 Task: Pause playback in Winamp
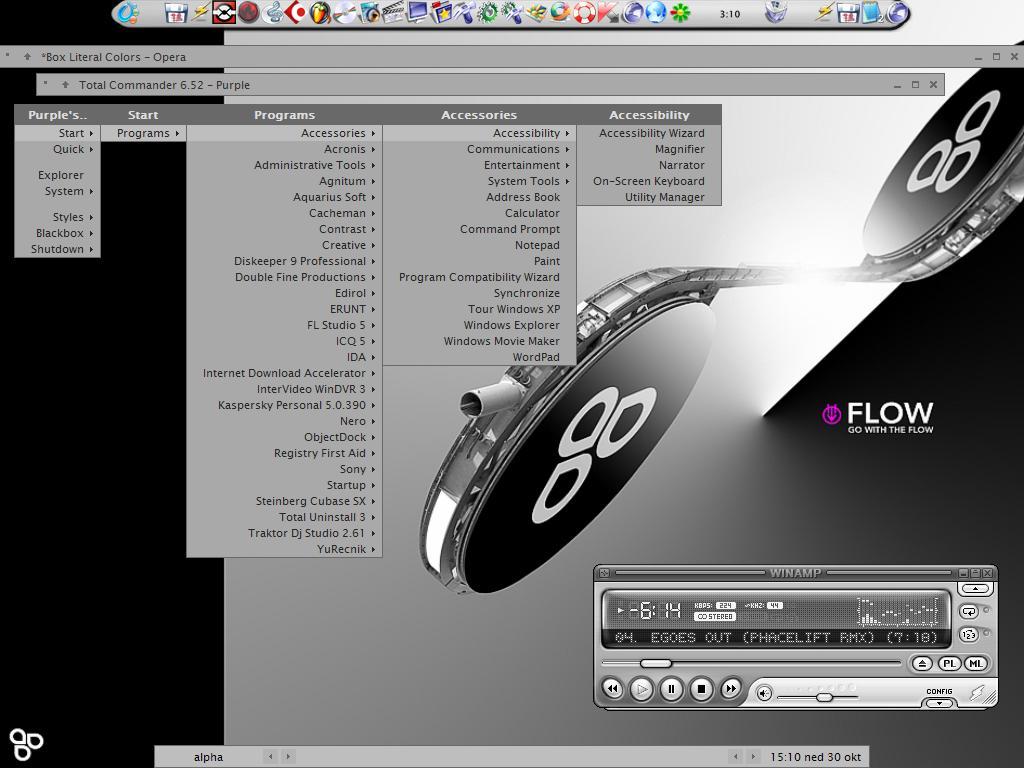tap(671, 689)
